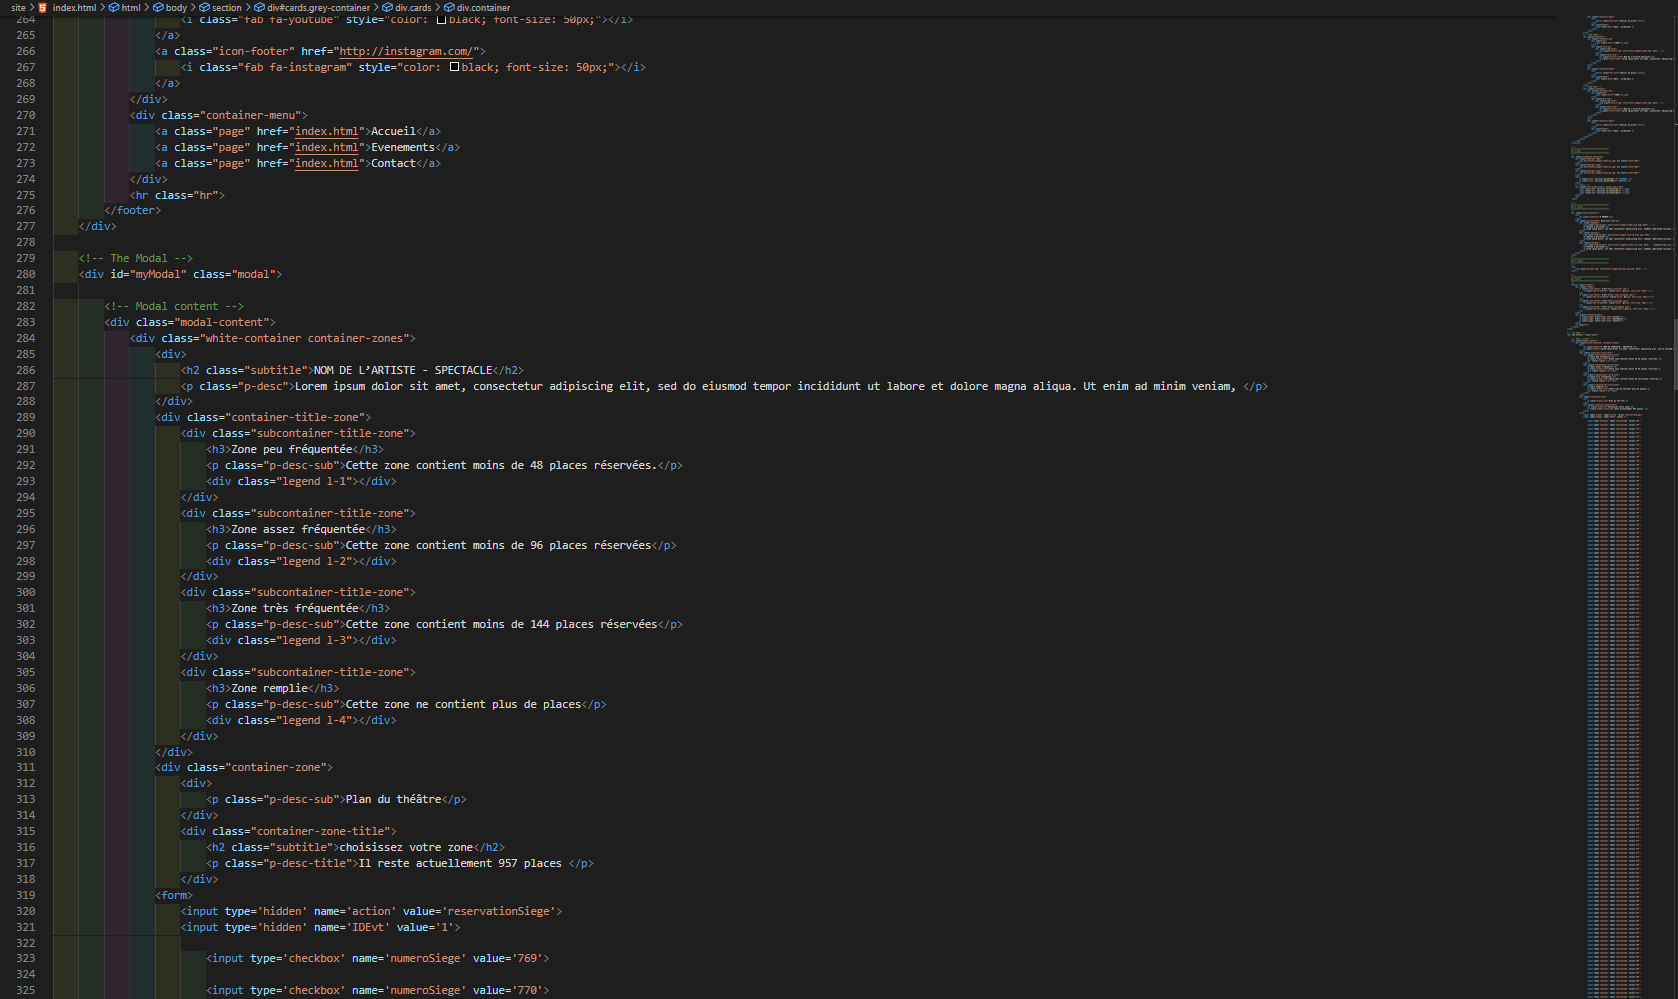
Task: Click 'Il reste actuellement 957 places' text
Action: [460, 863]
